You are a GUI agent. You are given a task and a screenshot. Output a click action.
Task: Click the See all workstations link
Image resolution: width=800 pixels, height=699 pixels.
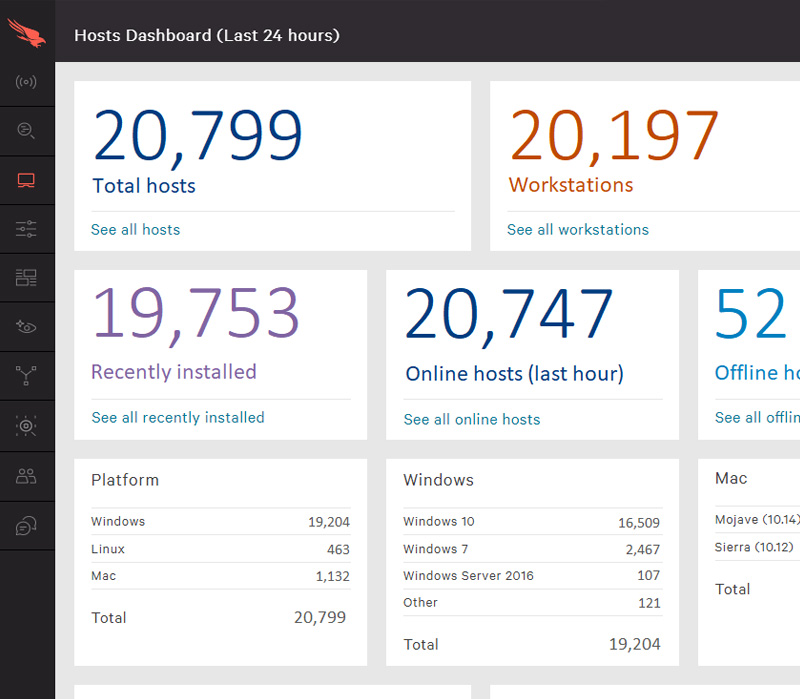577,230
